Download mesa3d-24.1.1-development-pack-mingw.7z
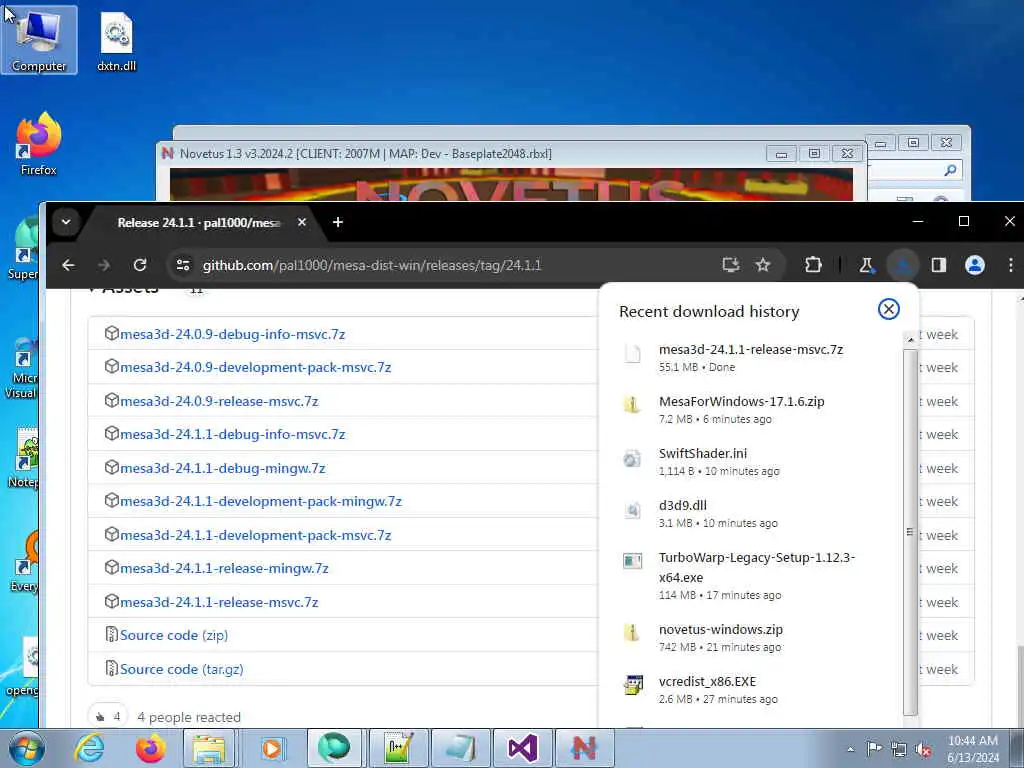This screenshot has width=1024, height=768. point(261,502)
